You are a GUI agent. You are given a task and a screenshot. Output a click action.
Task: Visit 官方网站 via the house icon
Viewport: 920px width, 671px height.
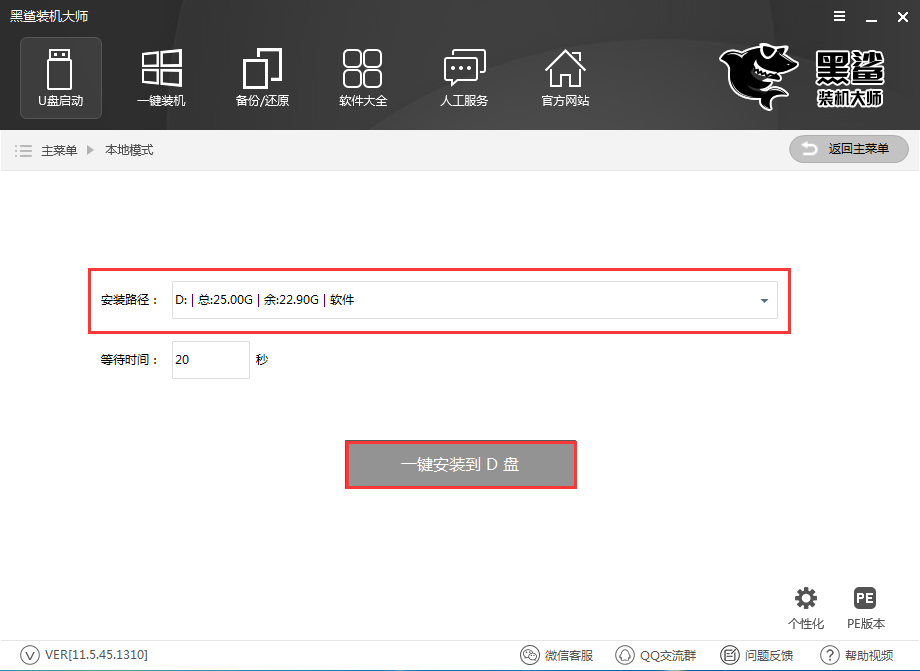(565, 76)
